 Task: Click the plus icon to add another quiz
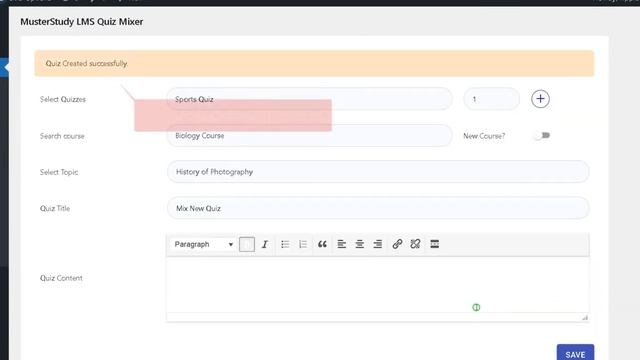(x=540, y=99)
